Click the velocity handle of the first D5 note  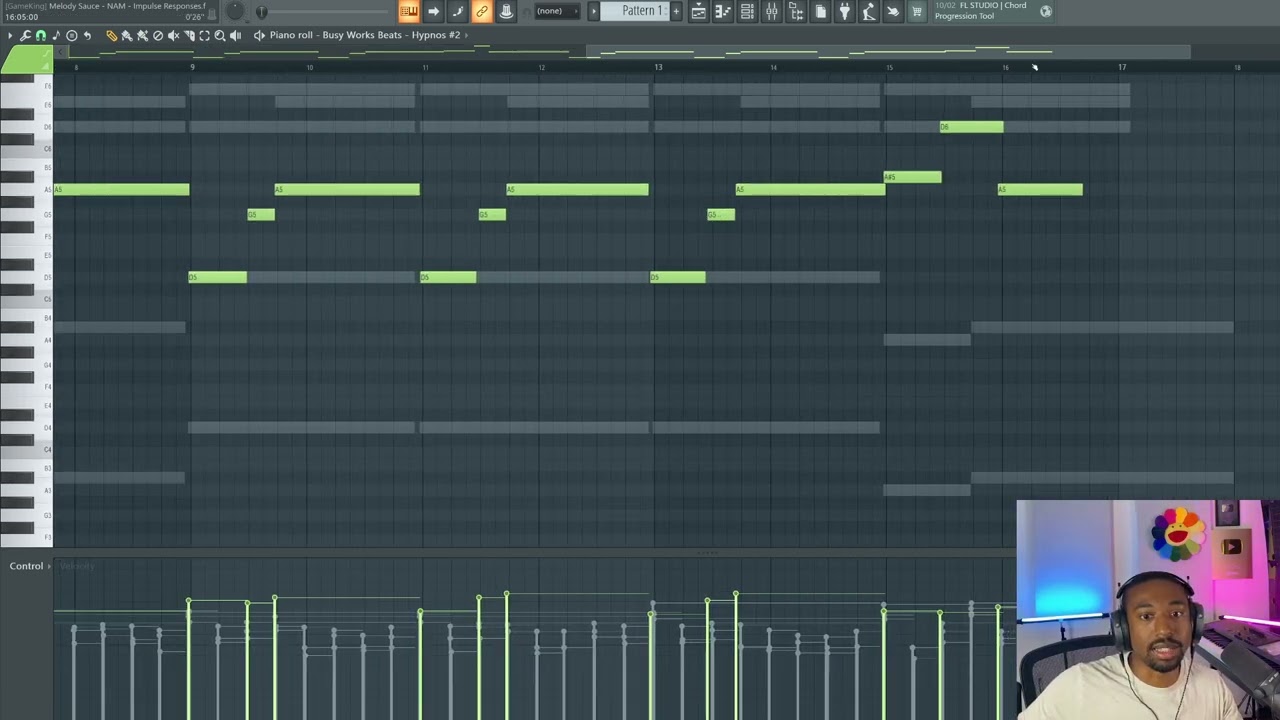pyautogui.click(x=189, y=602)
